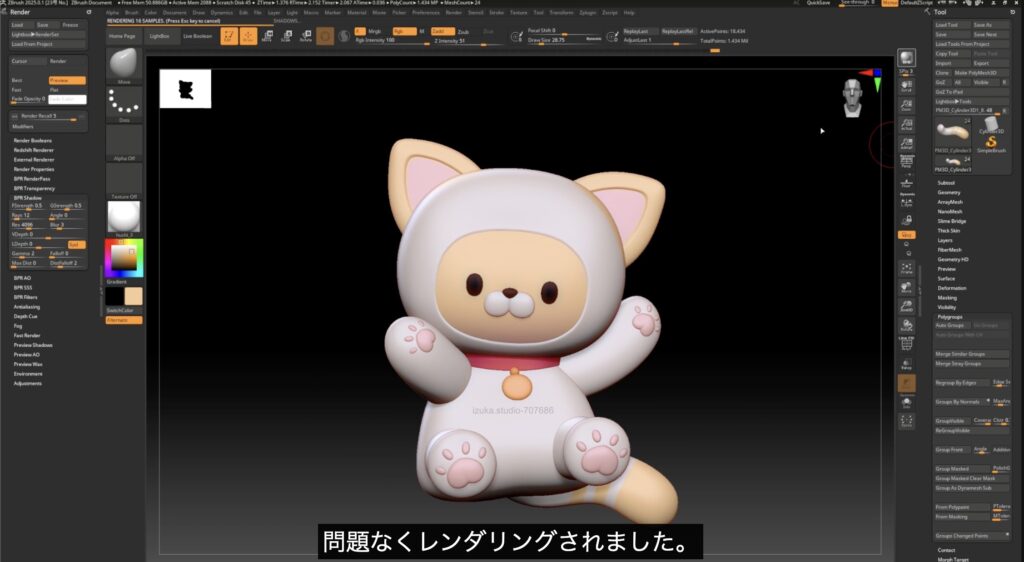1024x562 pixels.
Task: Click the BPR render button icon
Action: tap(906, 59)
